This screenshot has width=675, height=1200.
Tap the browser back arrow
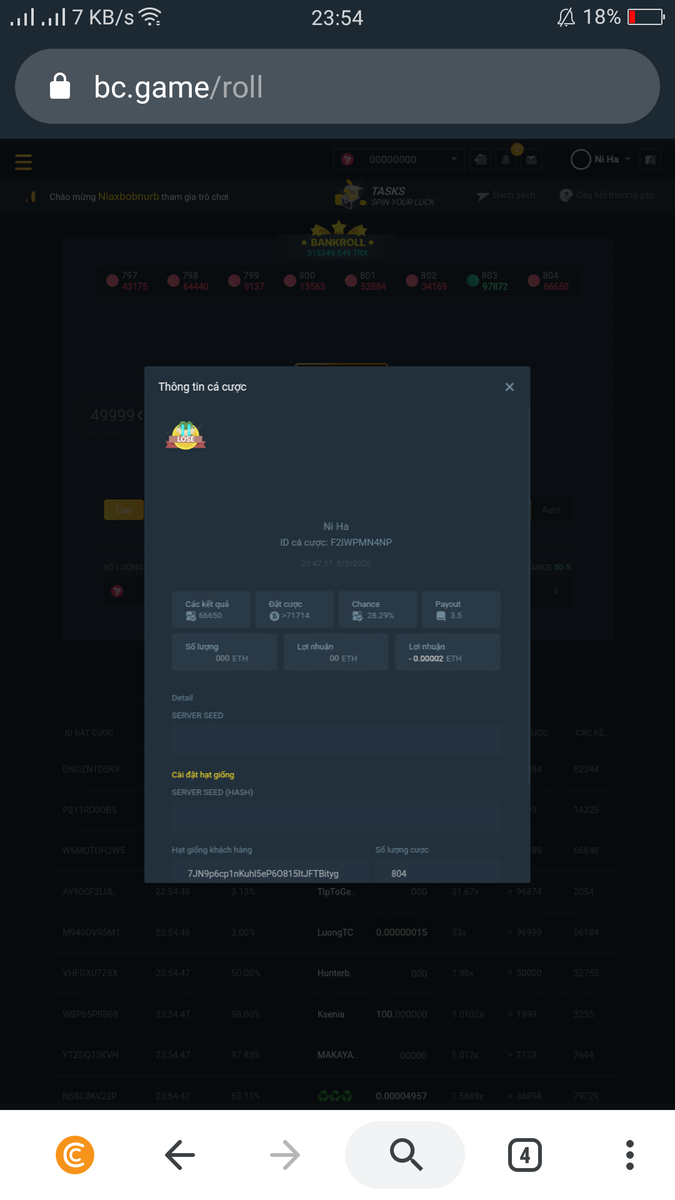[x=180, y=1156]
